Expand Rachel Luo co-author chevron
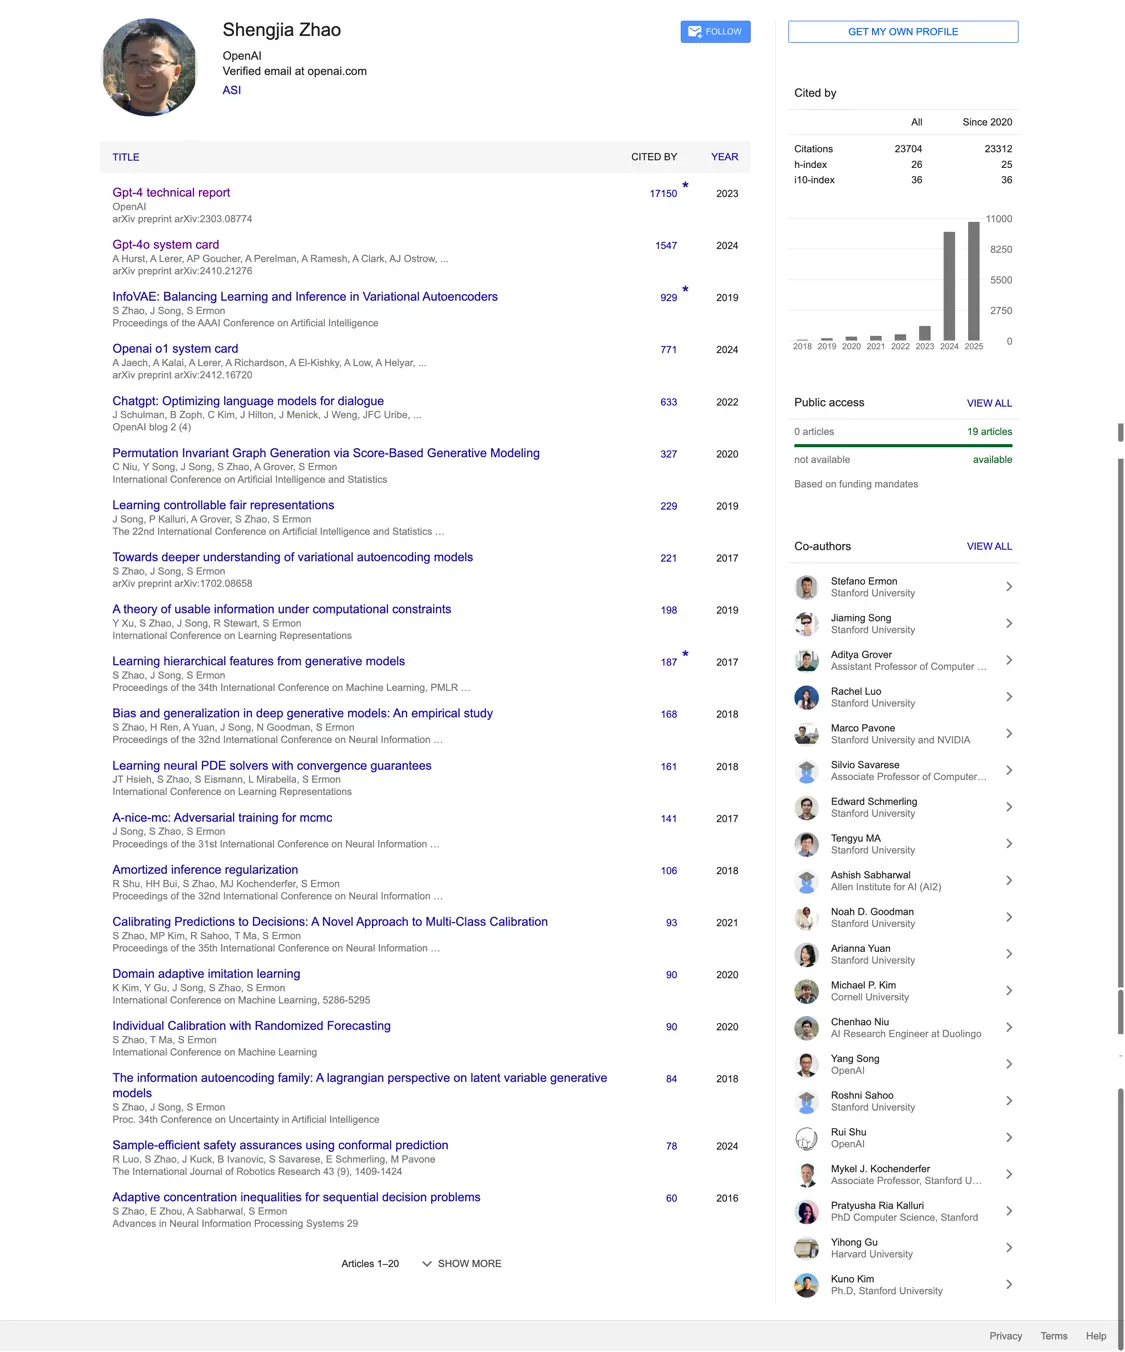 click(1008, 697)
